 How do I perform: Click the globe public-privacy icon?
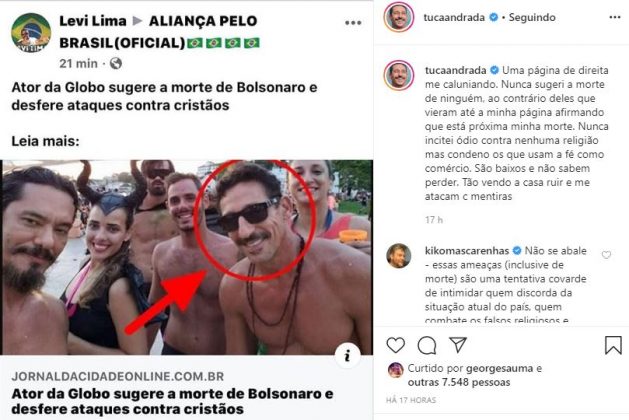[x=116, y=63]
